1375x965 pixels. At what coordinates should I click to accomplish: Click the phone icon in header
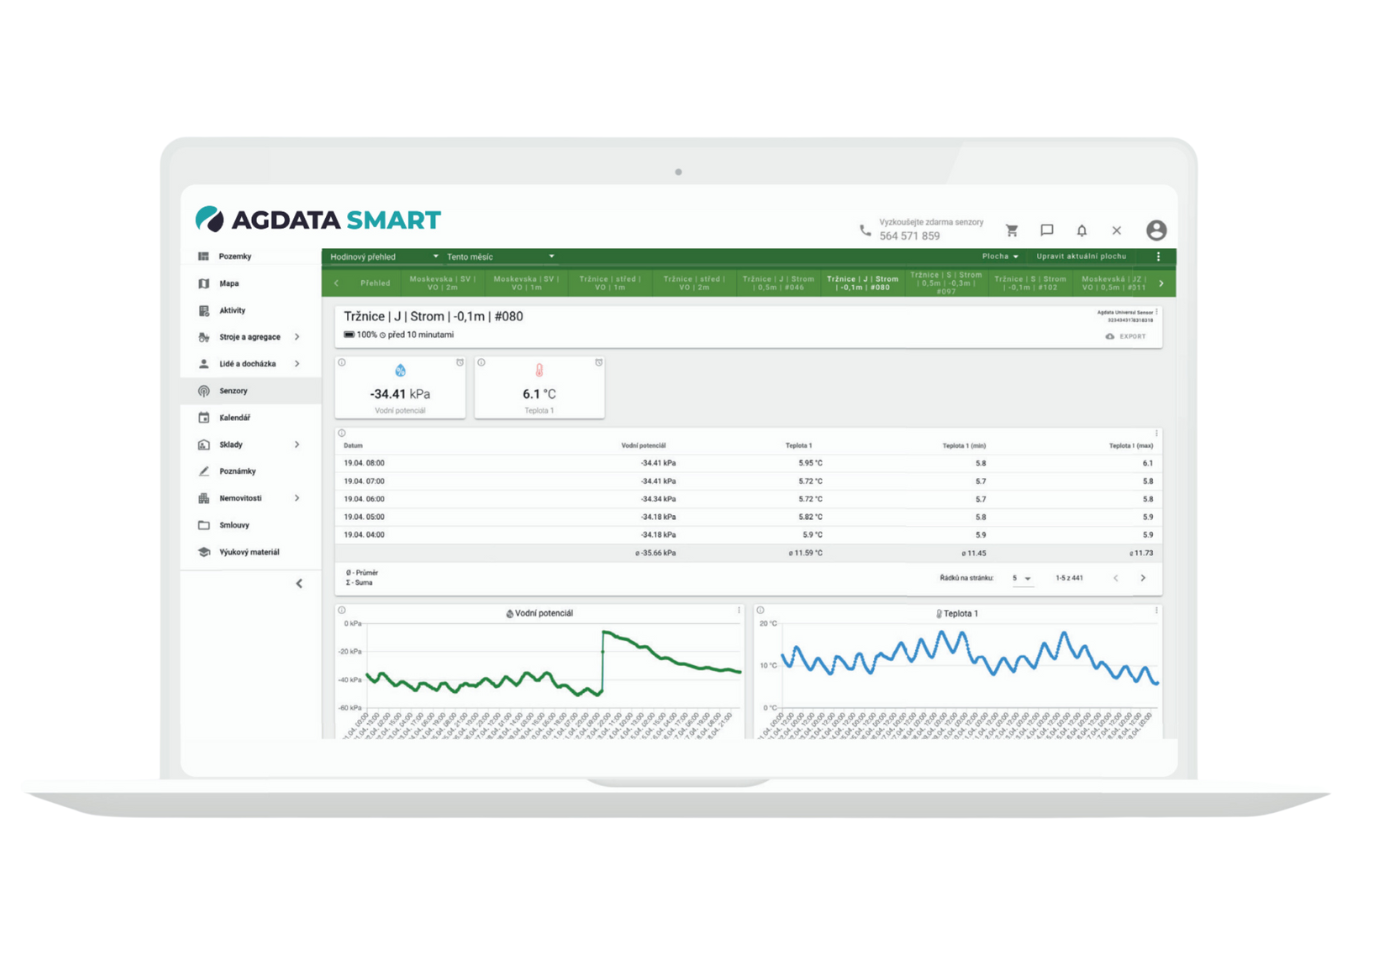(865, 230)
